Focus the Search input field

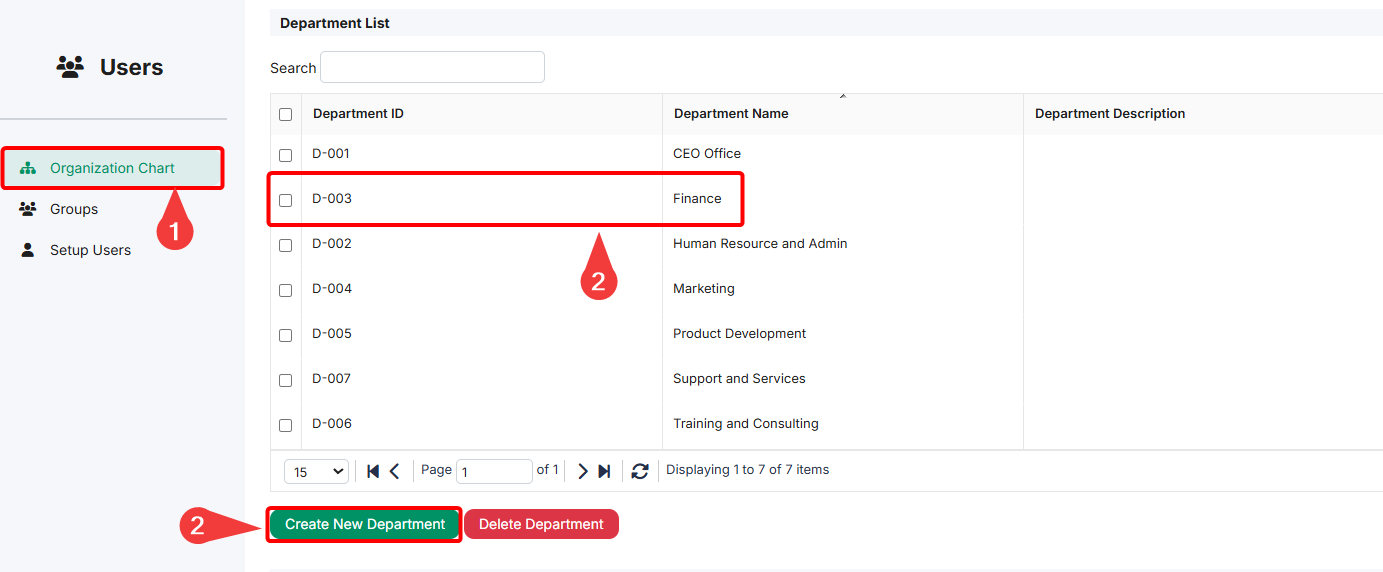pyautogui.click(x=432, y=67)
